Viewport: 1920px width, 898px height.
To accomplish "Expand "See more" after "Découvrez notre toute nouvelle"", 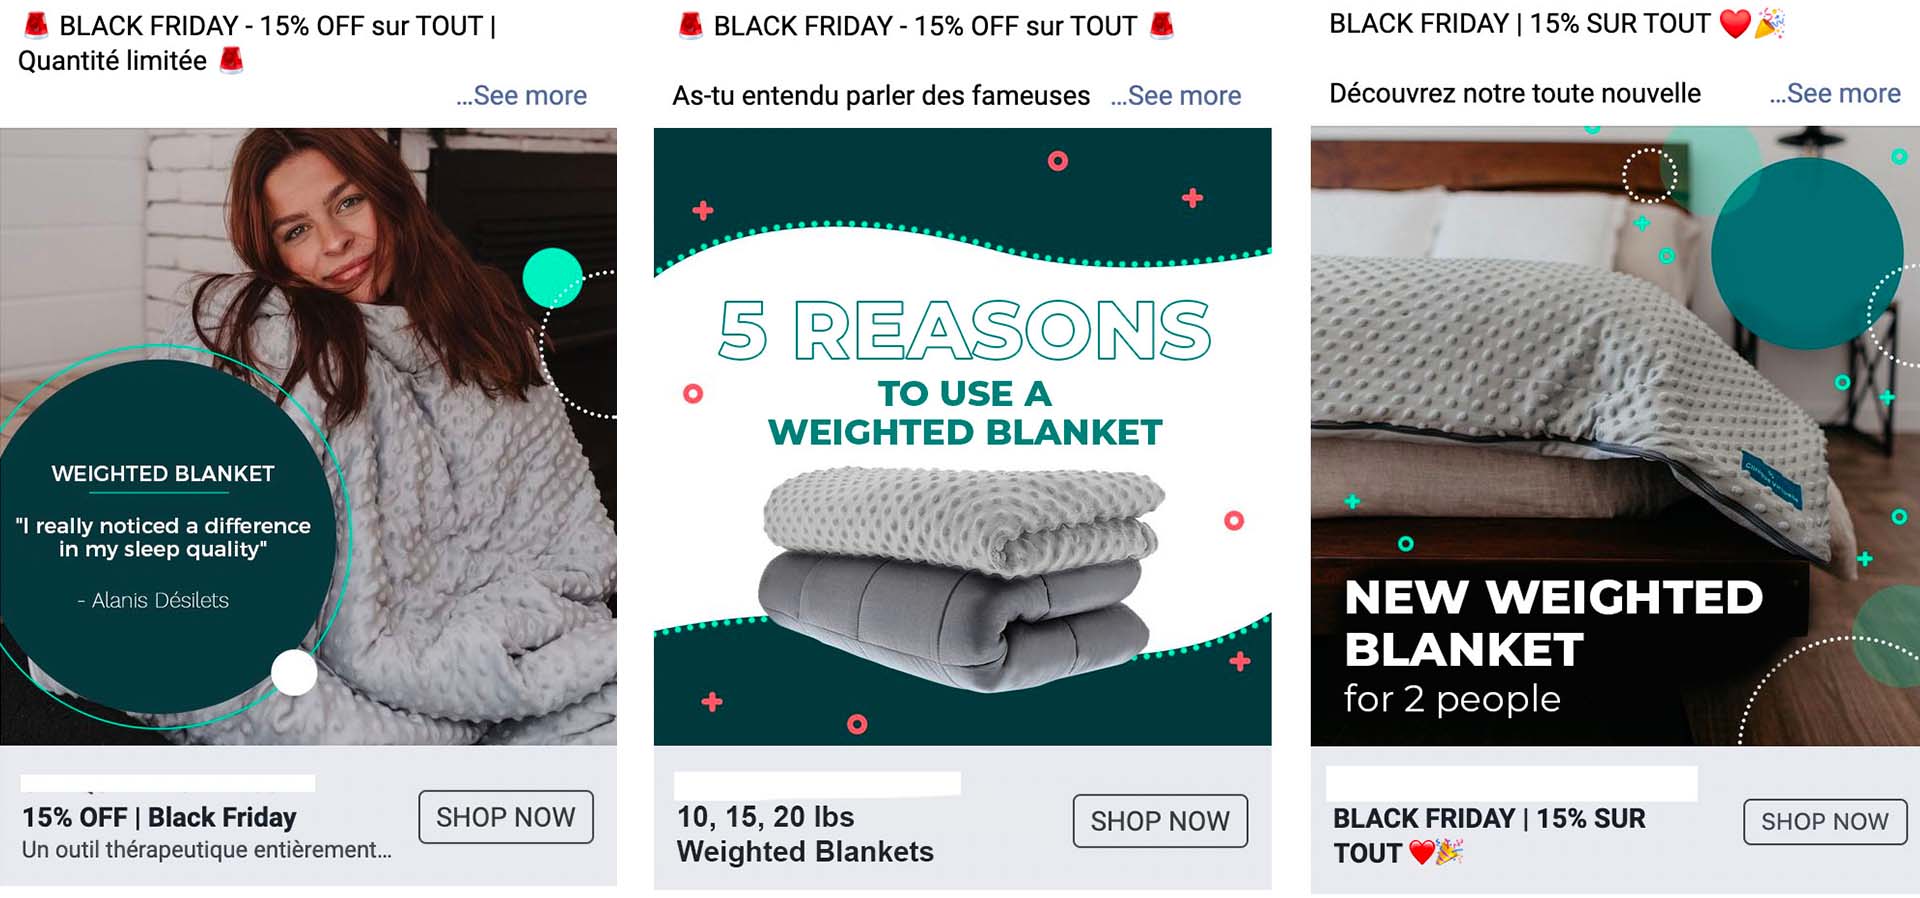I will point(1835,94).
